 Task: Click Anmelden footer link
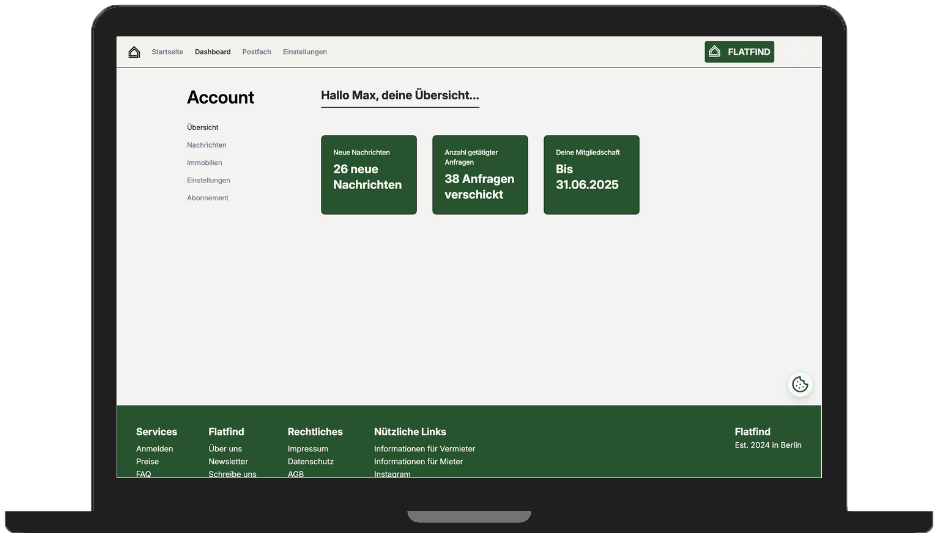click(155, 449)
